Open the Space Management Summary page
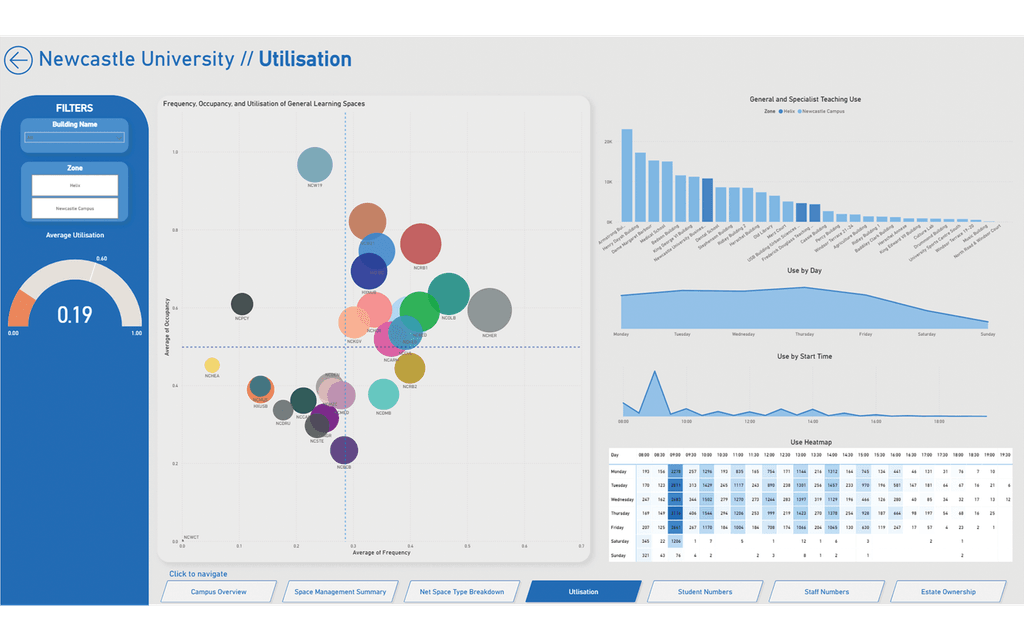Screen dimensions: 1024x640 pos(340,592)
